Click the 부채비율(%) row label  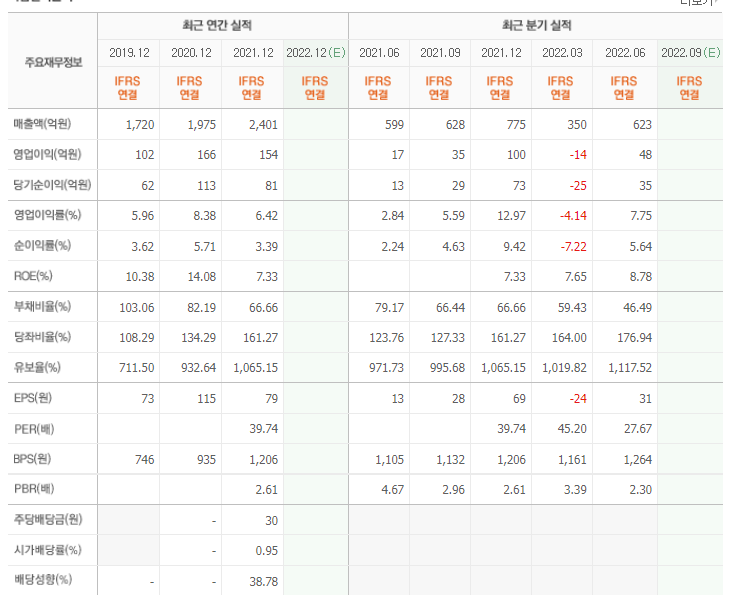click(42, 307)
